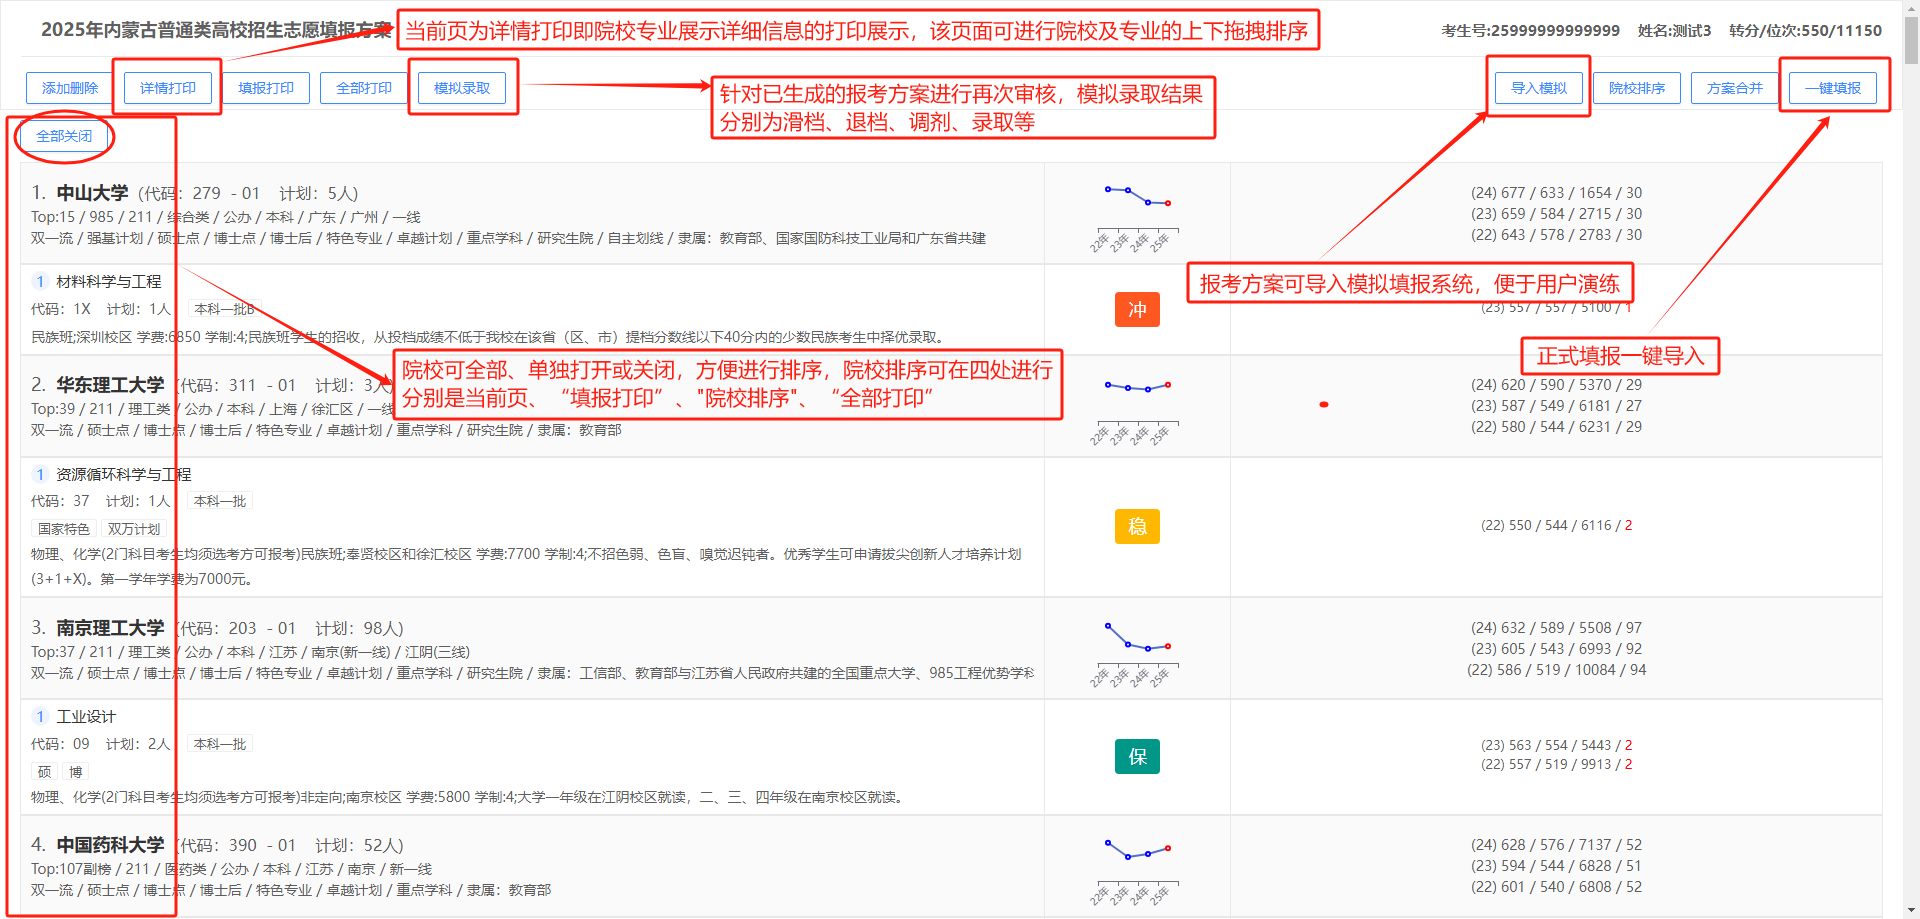Image resolution: width=1920 pixels, height=919 pixels.
Task: Collapse the 中山大学 school row
Action: (x=92, y=193)
